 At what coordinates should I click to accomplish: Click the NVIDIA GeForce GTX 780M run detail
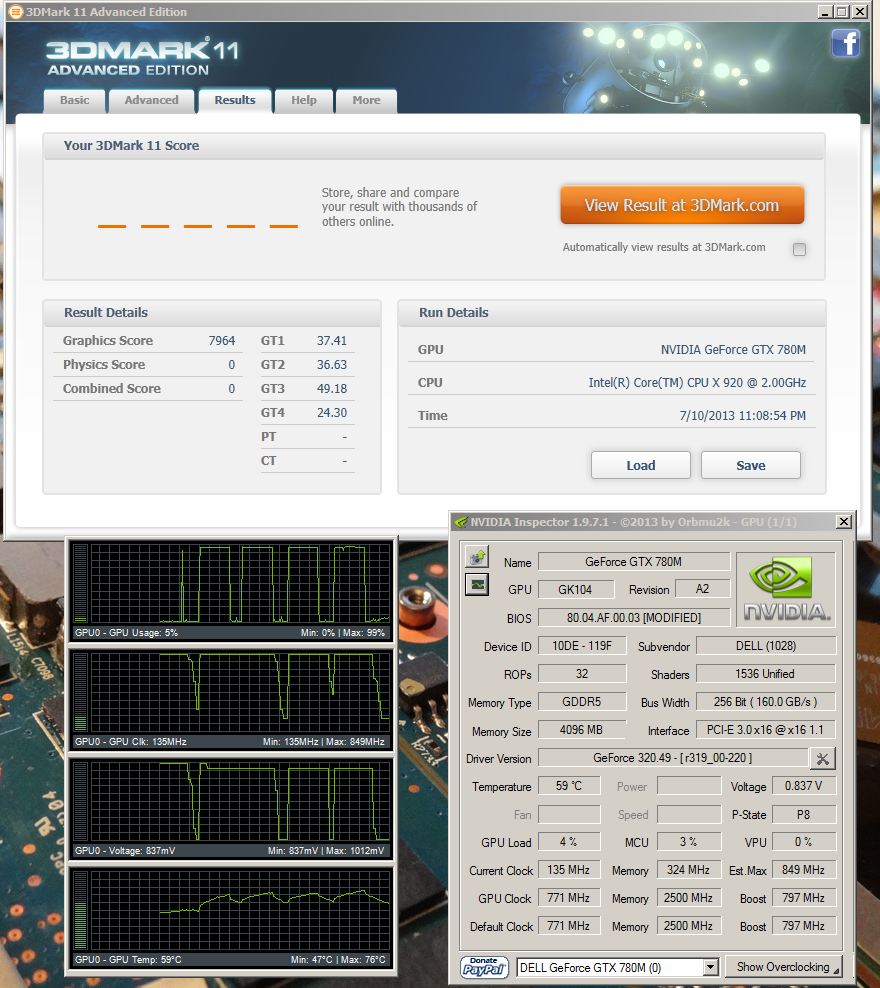point(733,350)
